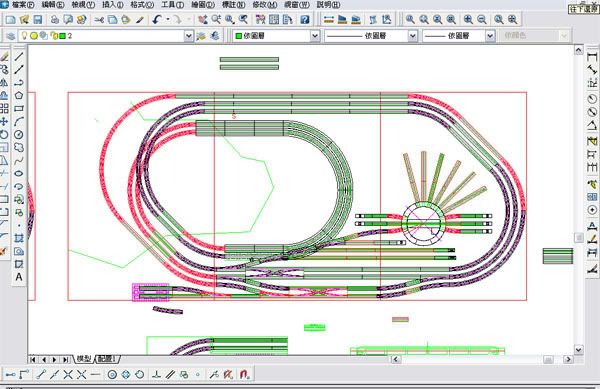The height and width of the screenshot is (389, 600).
Task: Click the vertical scrollbar down arrow
Action: pos(579,349)
